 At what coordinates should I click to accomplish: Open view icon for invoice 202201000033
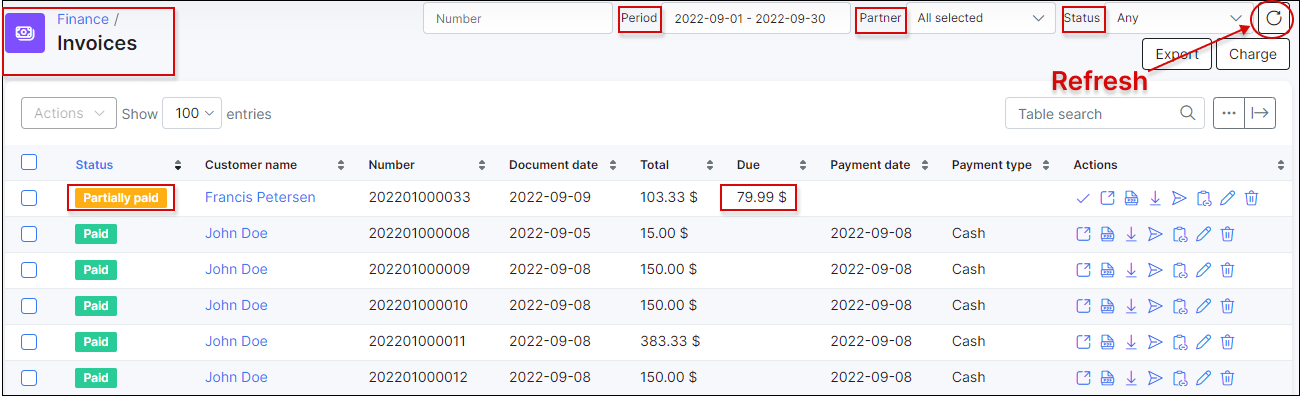click(x=1107, y=198)
